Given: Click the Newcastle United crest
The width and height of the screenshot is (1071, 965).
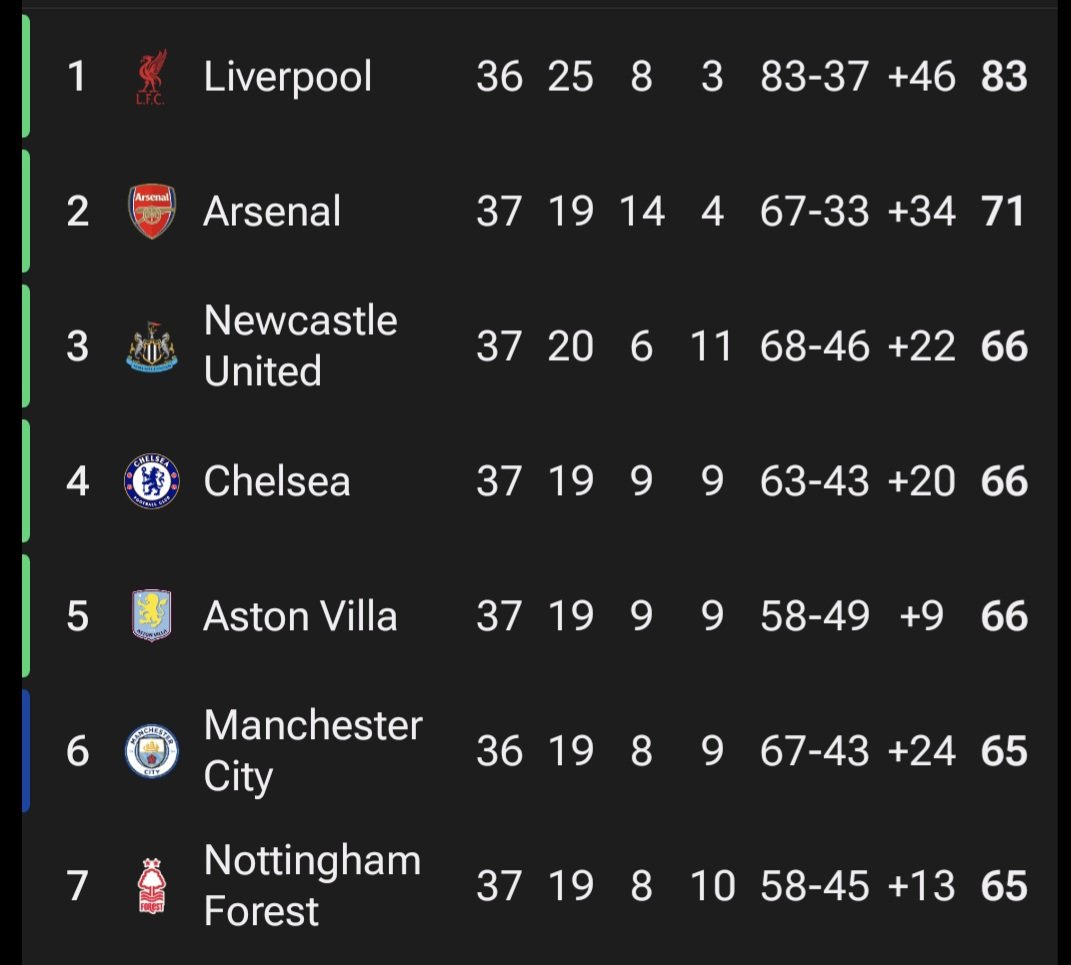Looking at the screenshot, I should (152, 347).
